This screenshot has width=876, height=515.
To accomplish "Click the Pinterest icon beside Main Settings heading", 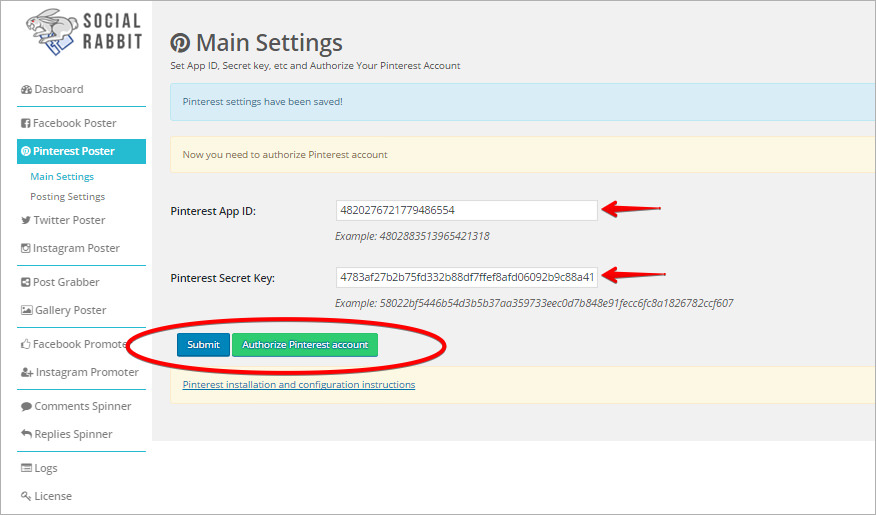I will pos(180,43).
